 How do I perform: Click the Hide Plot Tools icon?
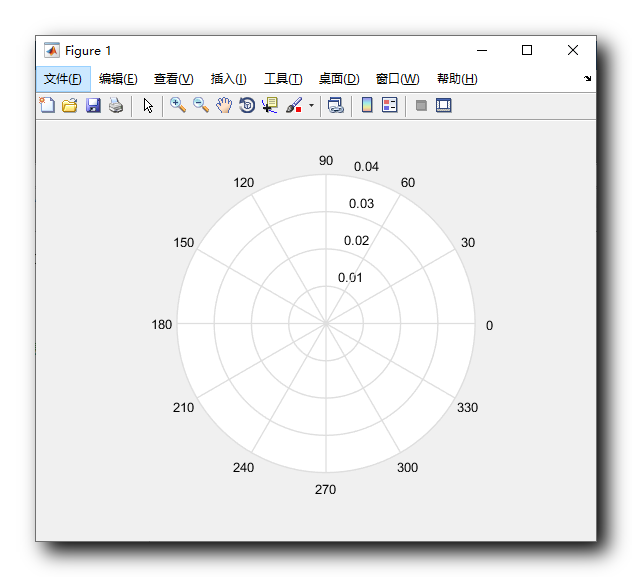pyautogui.click(x=421, y=106)
